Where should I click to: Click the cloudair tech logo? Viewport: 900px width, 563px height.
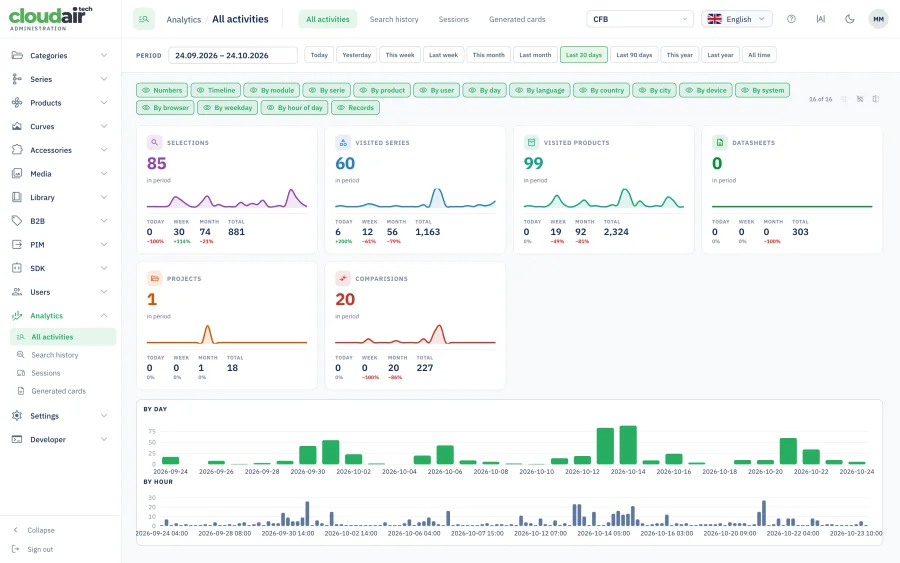[51, 18]
